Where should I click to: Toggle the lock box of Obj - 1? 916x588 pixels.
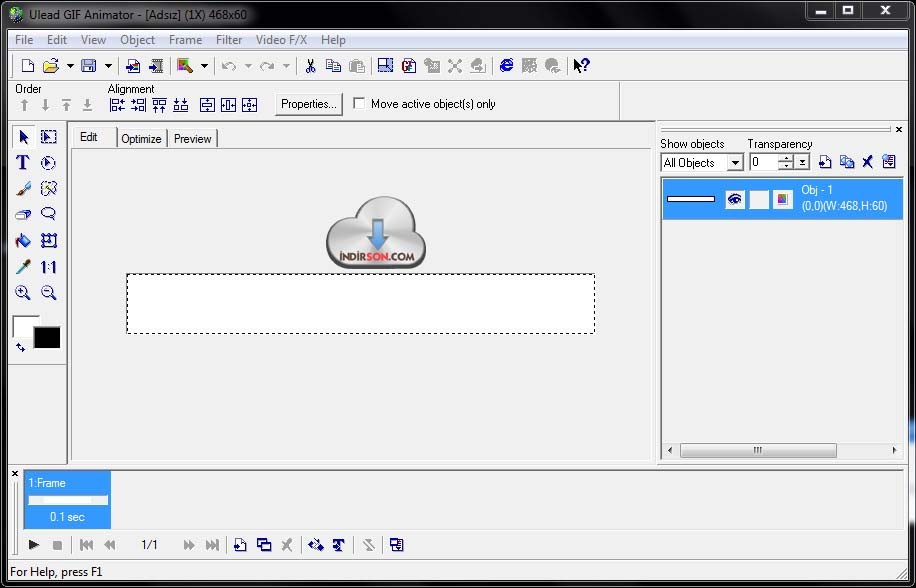point(759,199)
